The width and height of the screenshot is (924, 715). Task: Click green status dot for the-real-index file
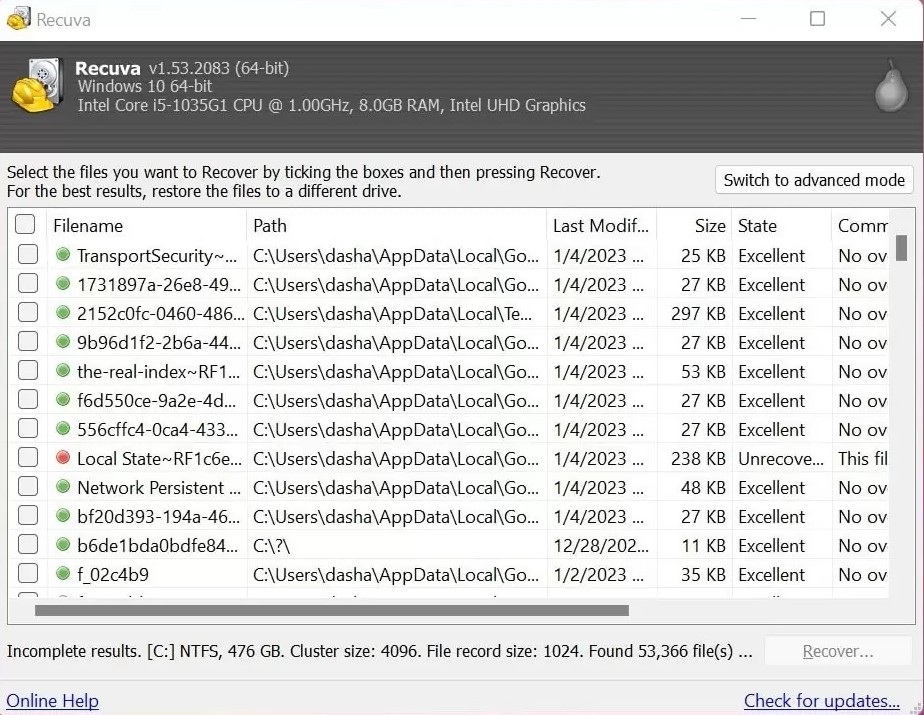click(x=63, y=371)
